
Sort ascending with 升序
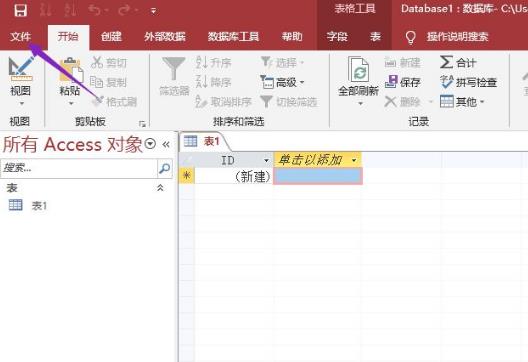point(213,62)
